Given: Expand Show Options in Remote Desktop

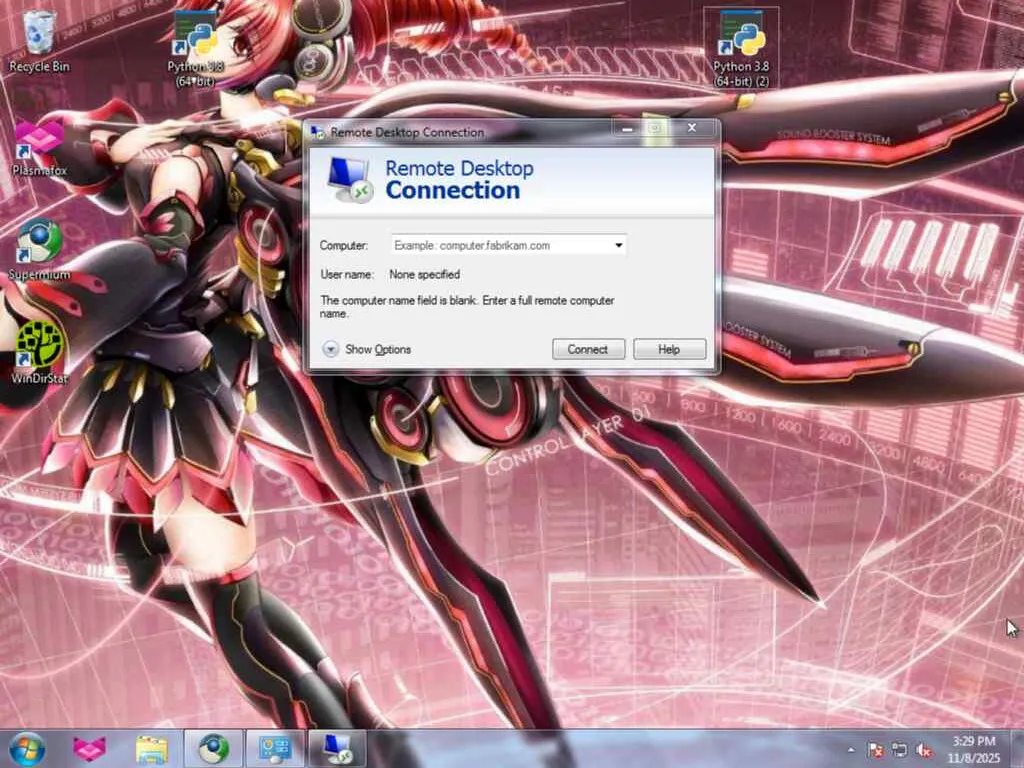Looking at the screenshot, I should point(367,349).
